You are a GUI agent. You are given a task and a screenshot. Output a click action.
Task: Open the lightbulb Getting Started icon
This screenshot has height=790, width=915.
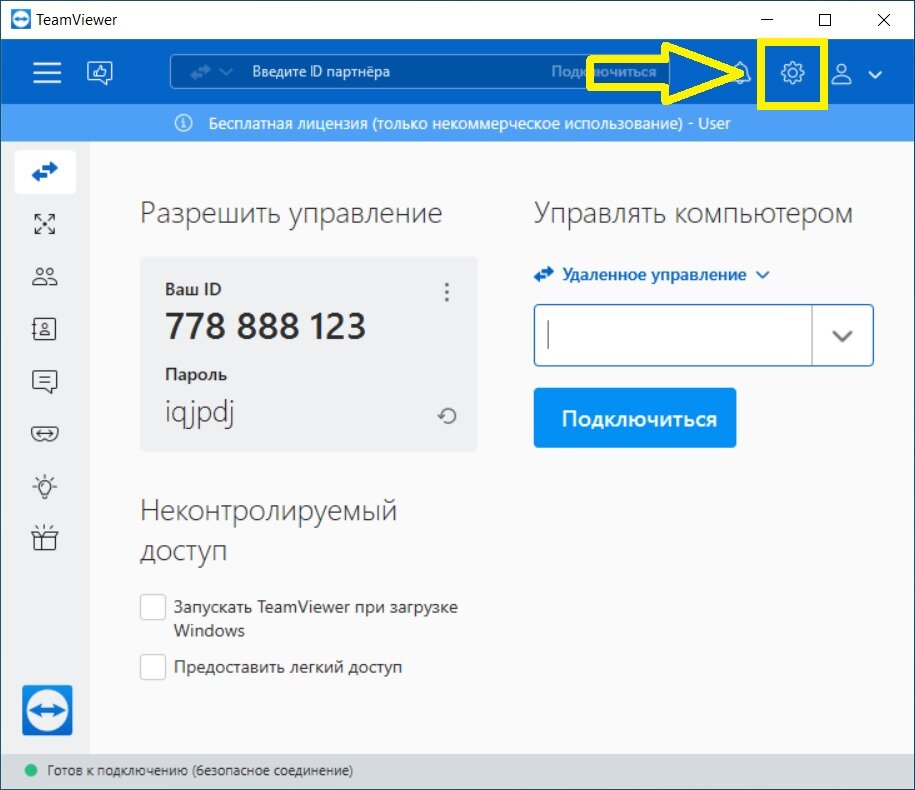point(45,486)
